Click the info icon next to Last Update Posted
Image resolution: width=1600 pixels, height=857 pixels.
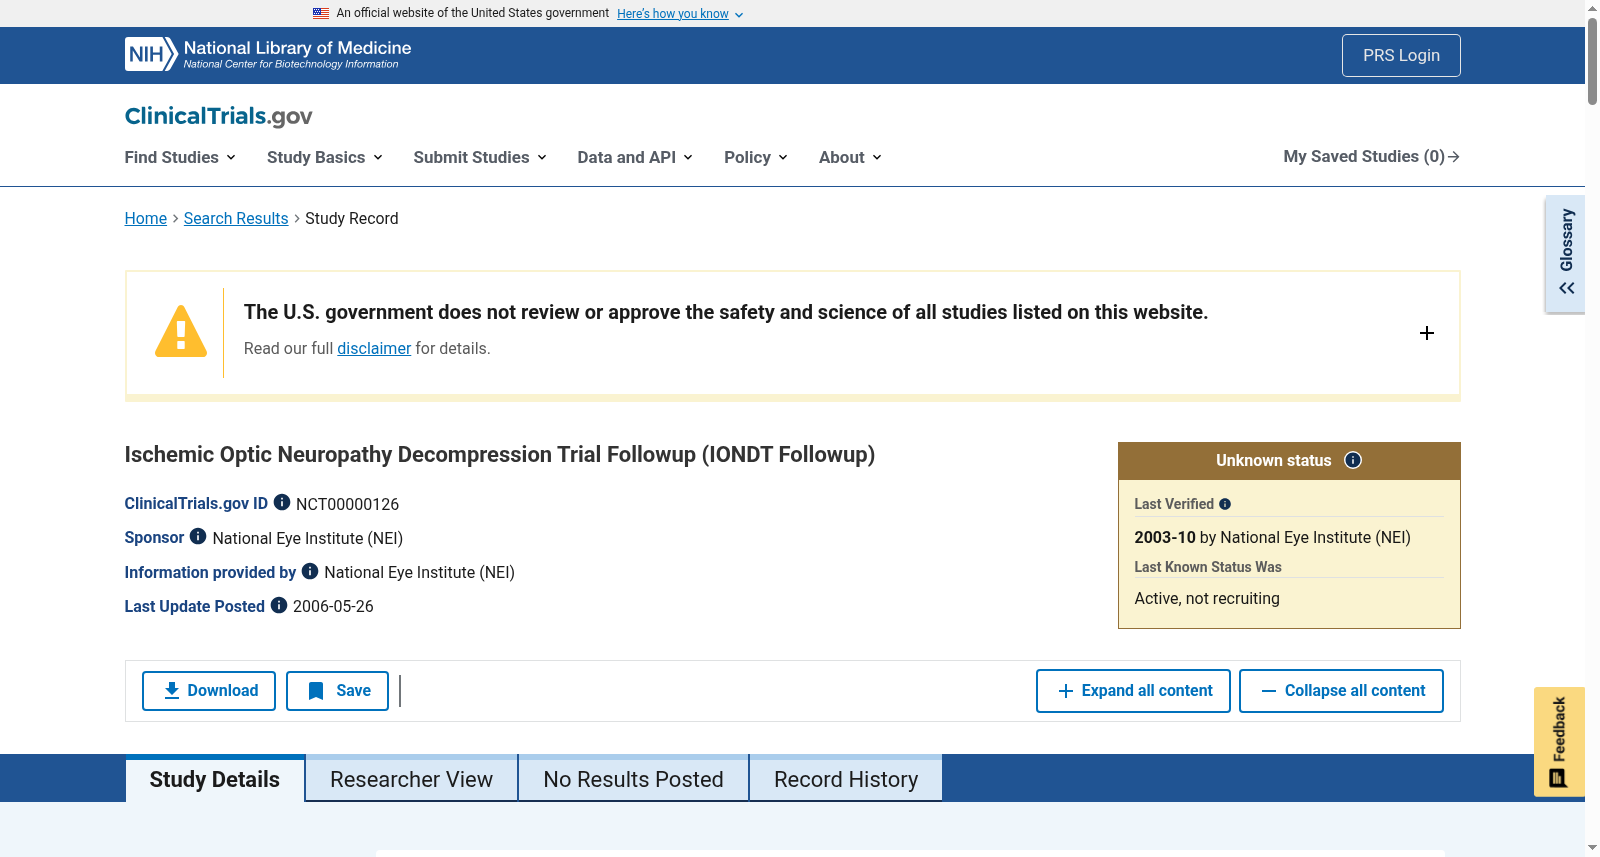pos(279,604)
